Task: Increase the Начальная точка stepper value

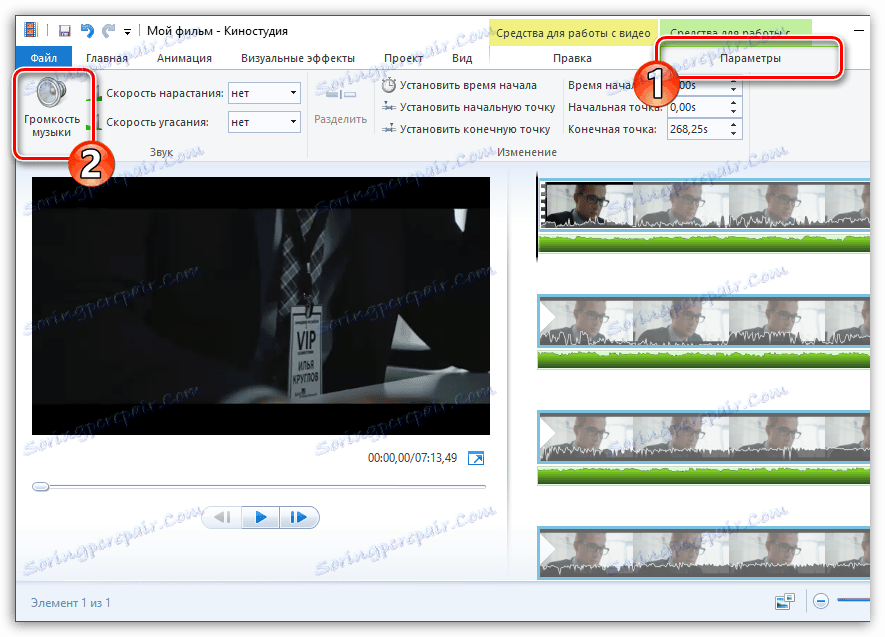Action: coord(733,103)
